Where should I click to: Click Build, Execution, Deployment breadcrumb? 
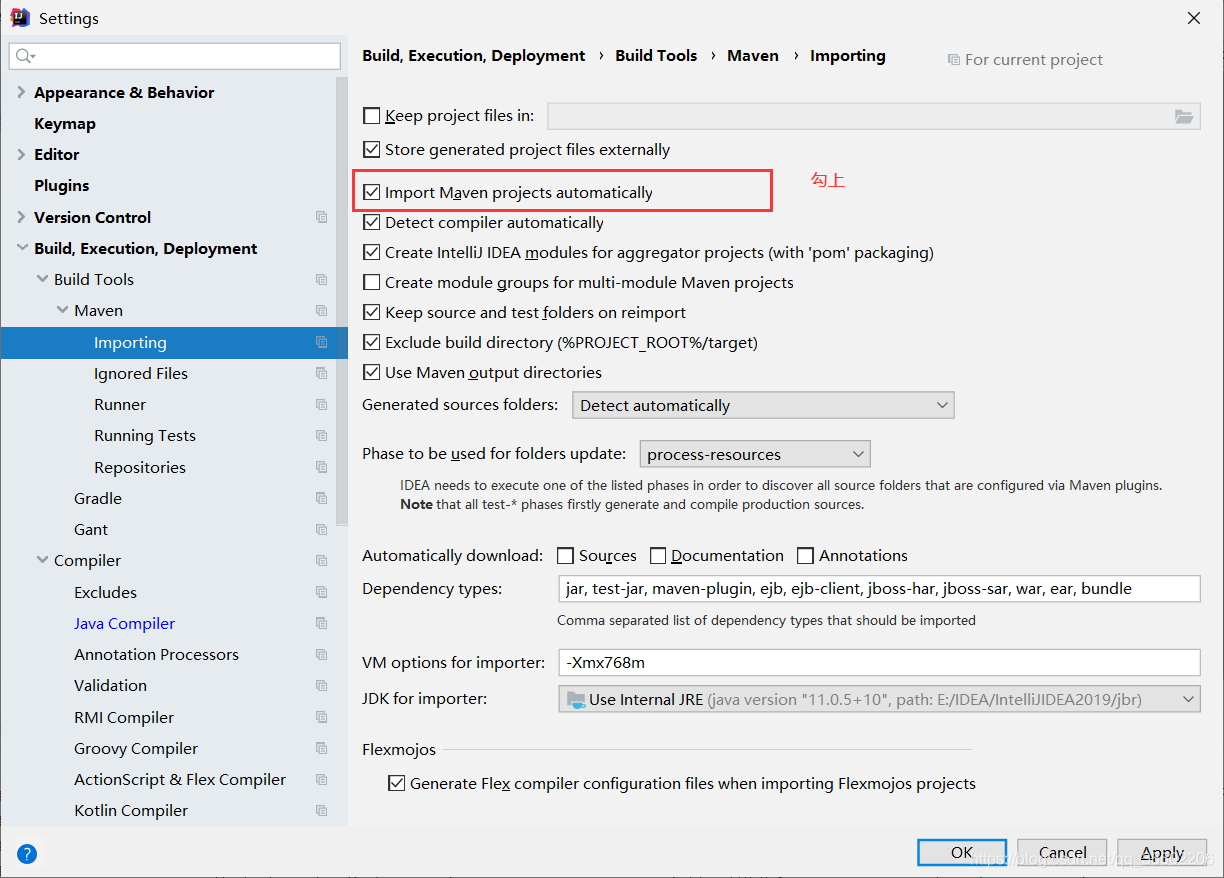click(474, 55)
